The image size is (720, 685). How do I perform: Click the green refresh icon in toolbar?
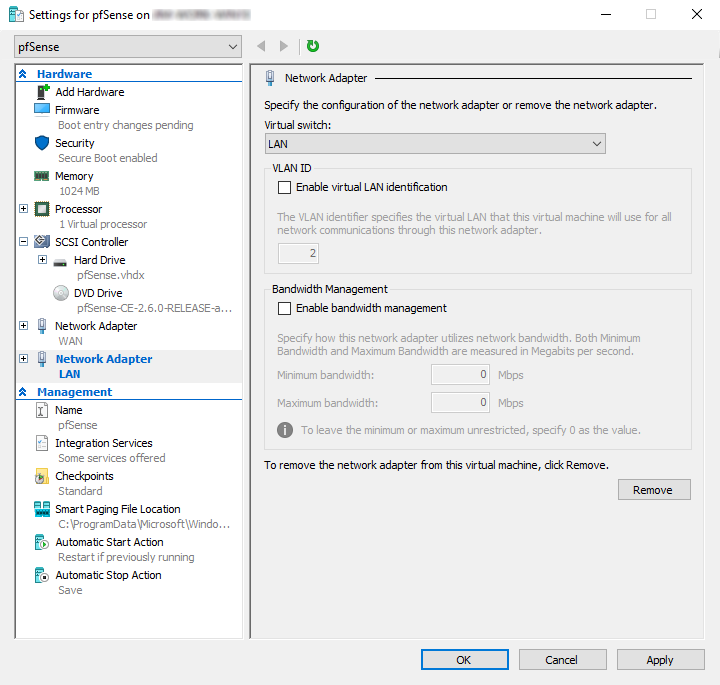tap(313, 46)
